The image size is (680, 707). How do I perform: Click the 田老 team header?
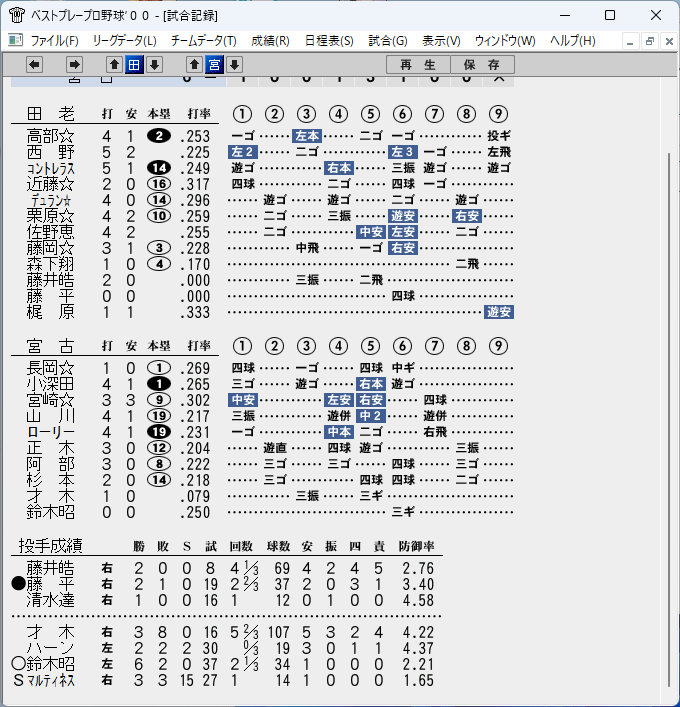tap(51, 114)
